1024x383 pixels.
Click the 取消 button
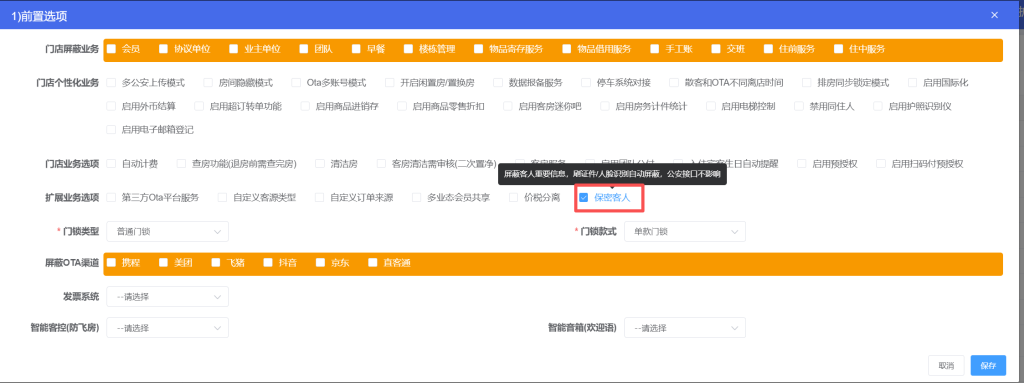946,365
